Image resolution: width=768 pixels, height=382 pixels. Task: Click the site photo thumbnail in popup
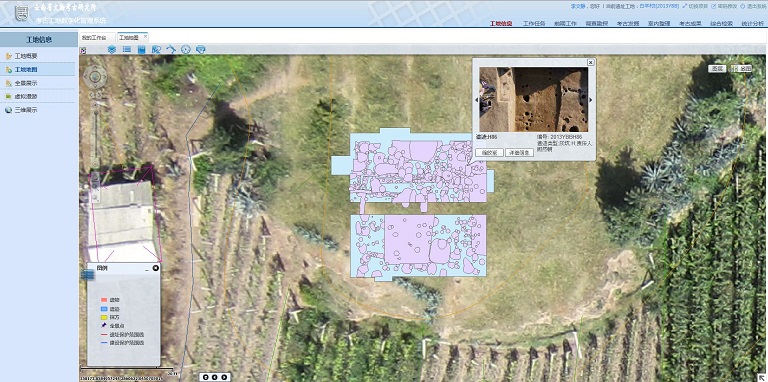click(533, 100)
